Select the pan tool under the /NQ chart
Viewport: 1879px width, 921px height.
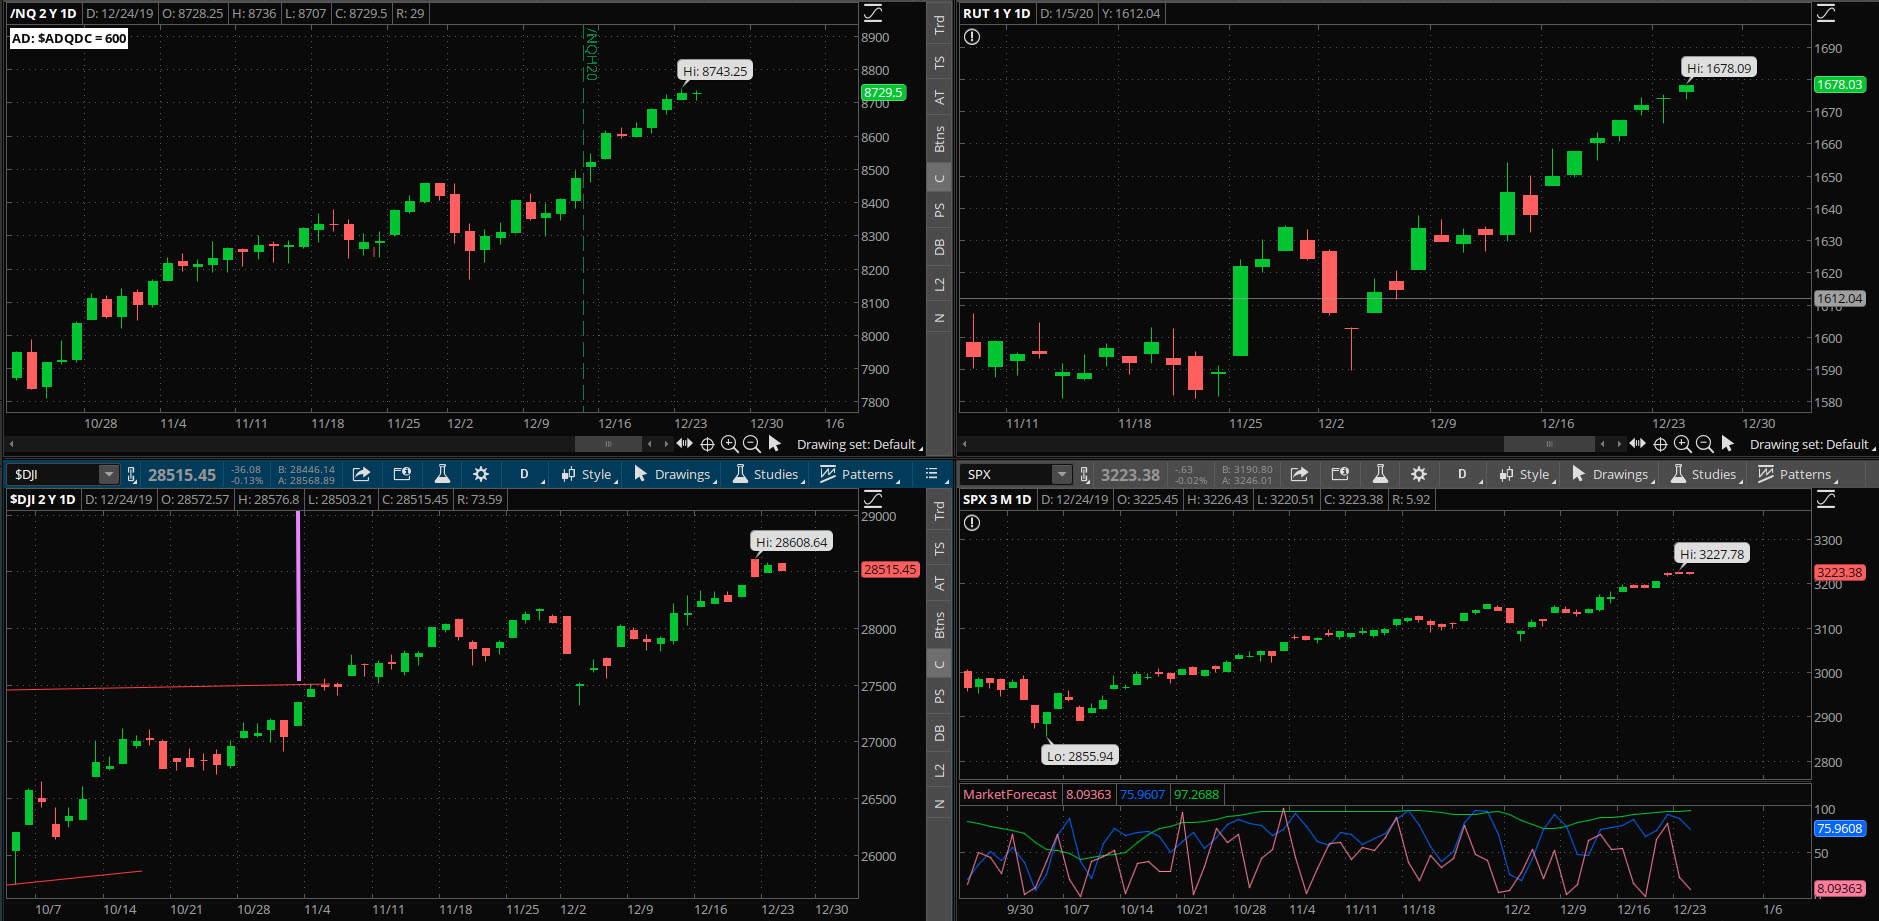685,444
